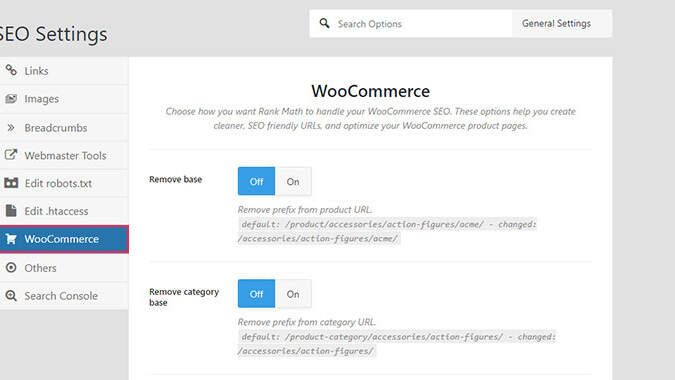Click the Edit .htaccess file icon

tap(11, 210)
